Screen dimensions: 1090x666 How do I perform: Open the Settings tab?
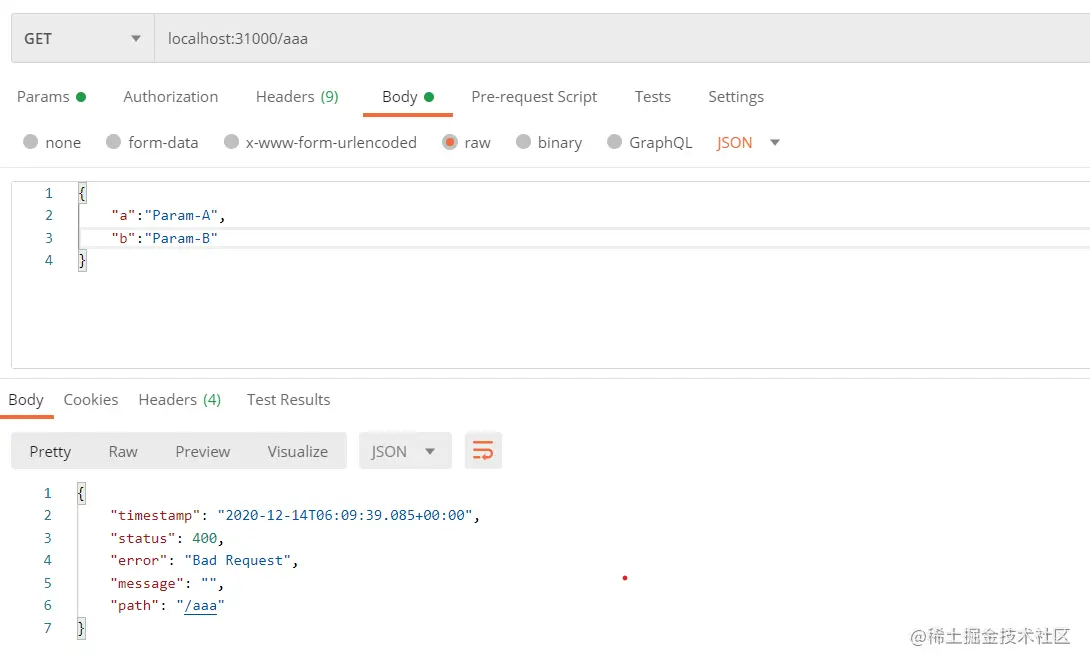click(735, 97)
